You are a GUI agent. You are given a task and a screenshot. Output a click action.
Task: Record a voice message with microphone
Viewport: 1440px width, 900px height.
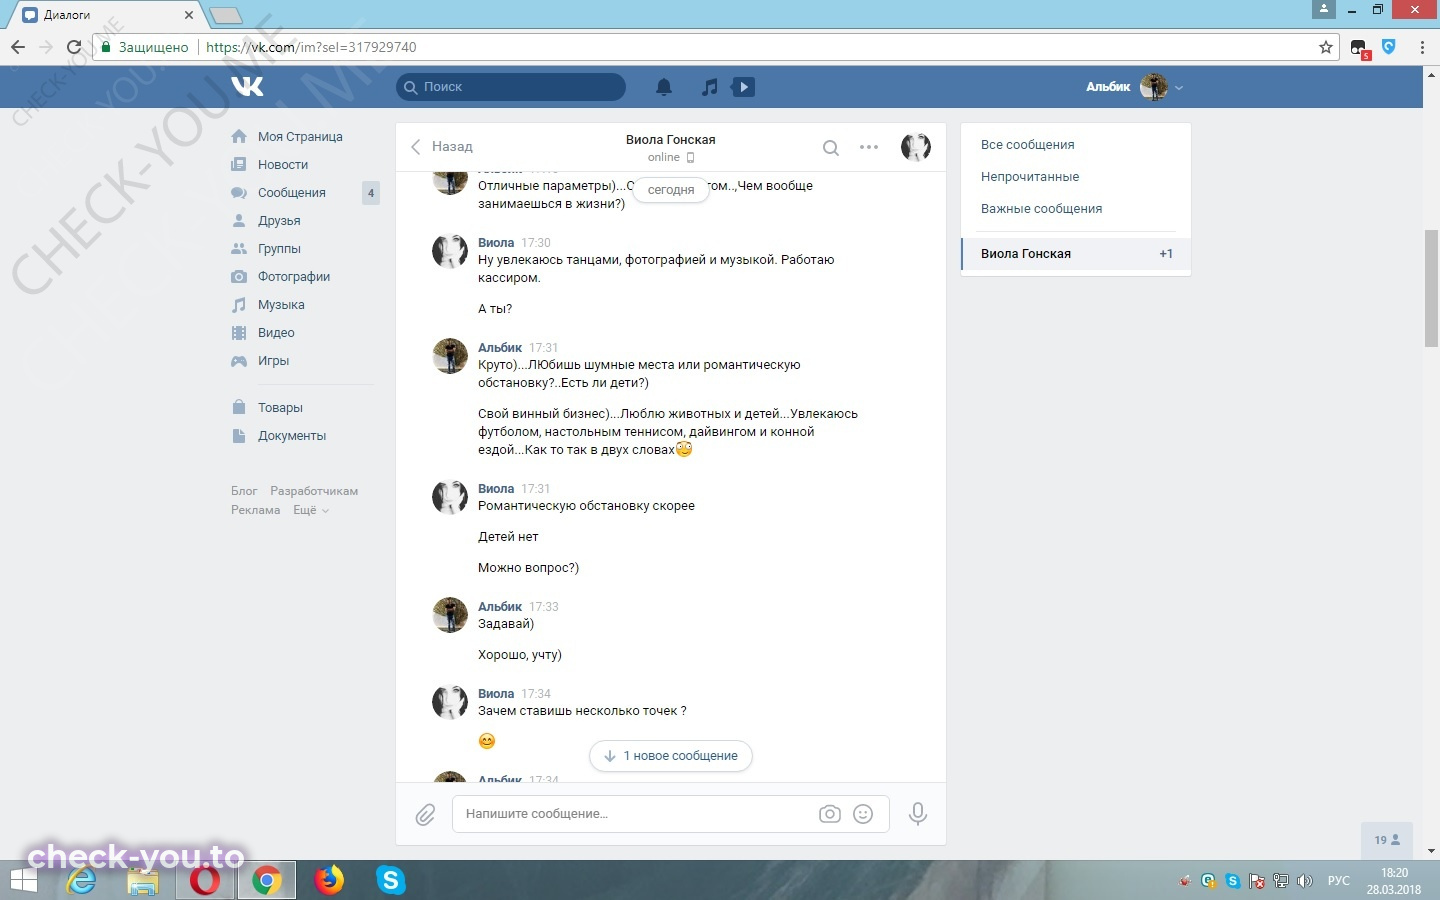click(918, 814)
